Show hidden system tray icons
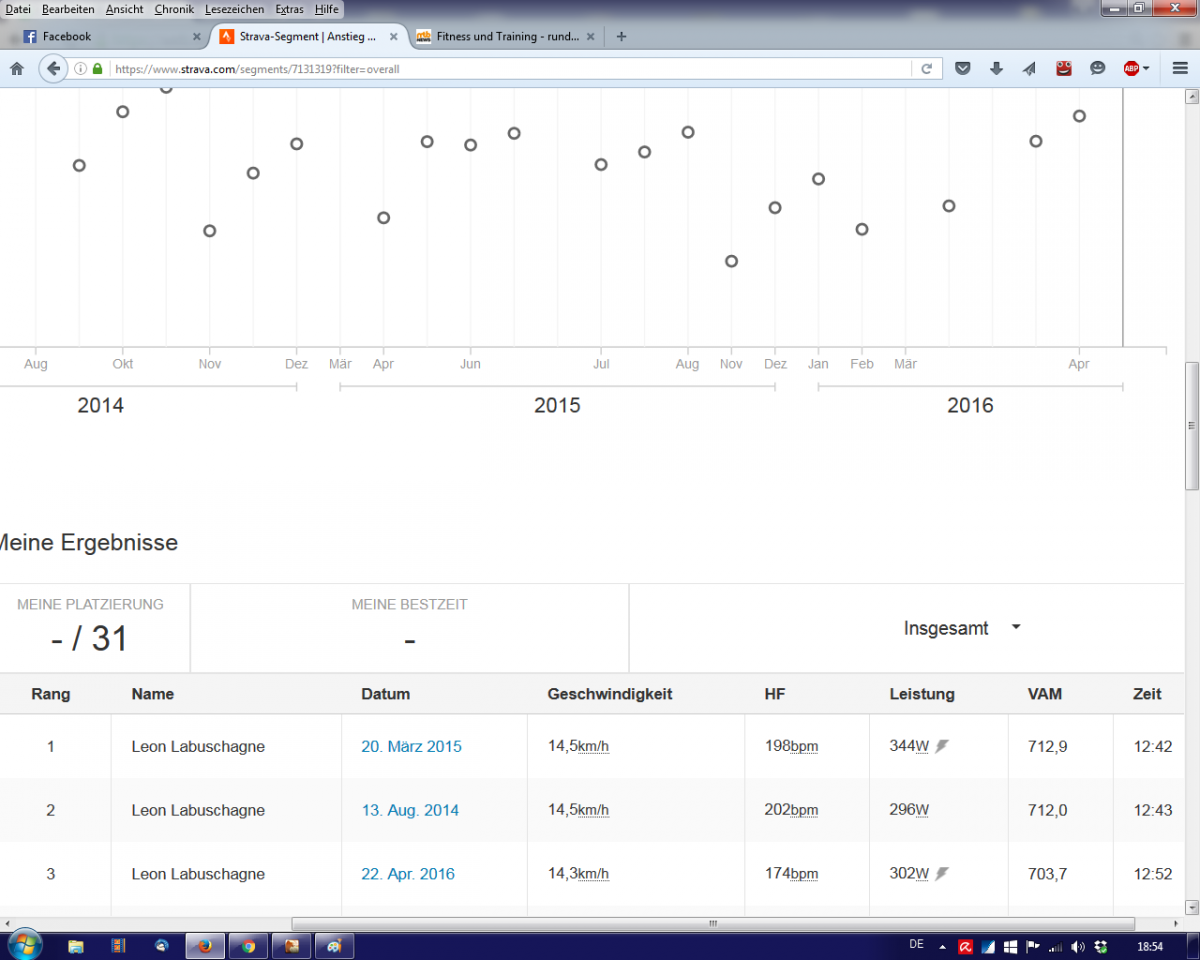1200x960 pixels. tap(942, 945)
